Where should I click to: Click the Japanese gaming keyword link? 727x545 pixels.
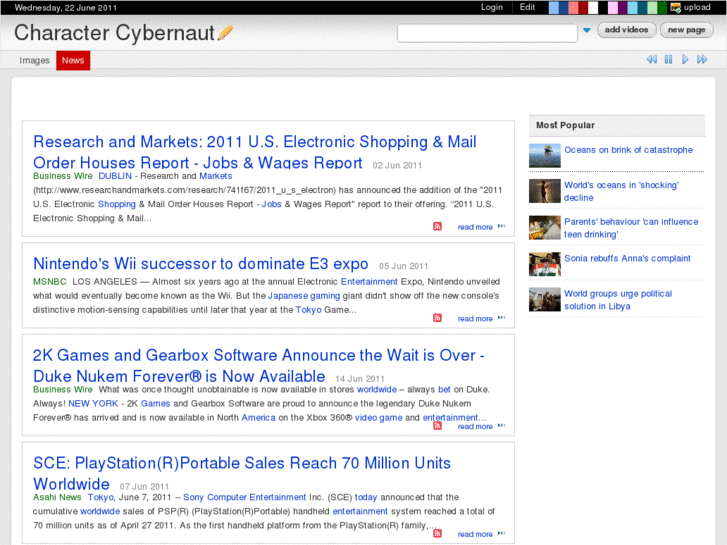click(x=304, y=296)
